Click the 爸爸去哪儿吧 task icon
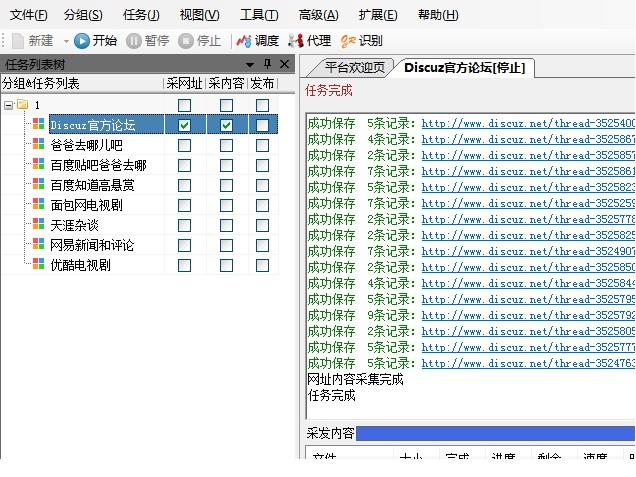 pyautogui.click(x=39, y=144)
